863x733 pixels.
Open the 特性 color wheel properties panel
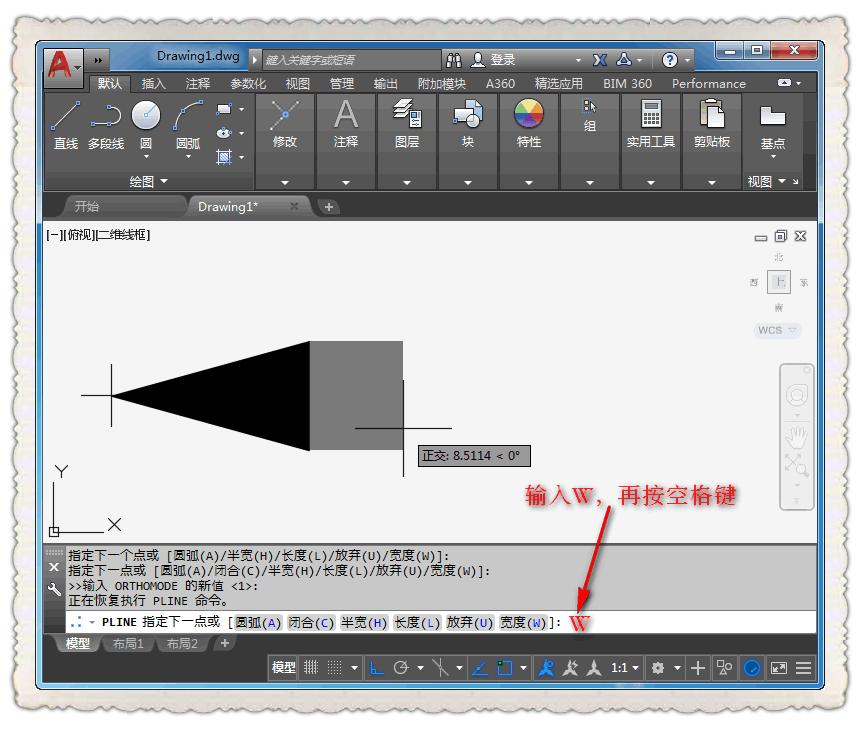(529, 124)
